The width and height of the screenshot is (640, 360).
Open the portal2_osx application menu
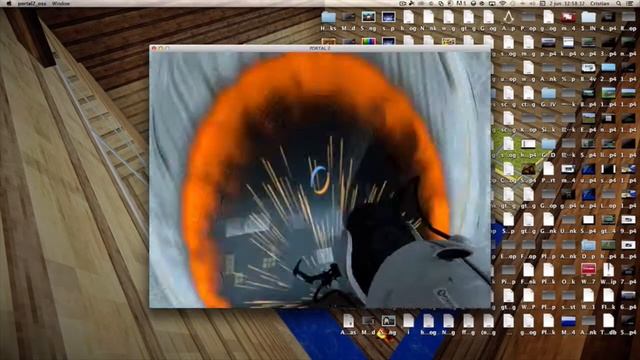32,3
